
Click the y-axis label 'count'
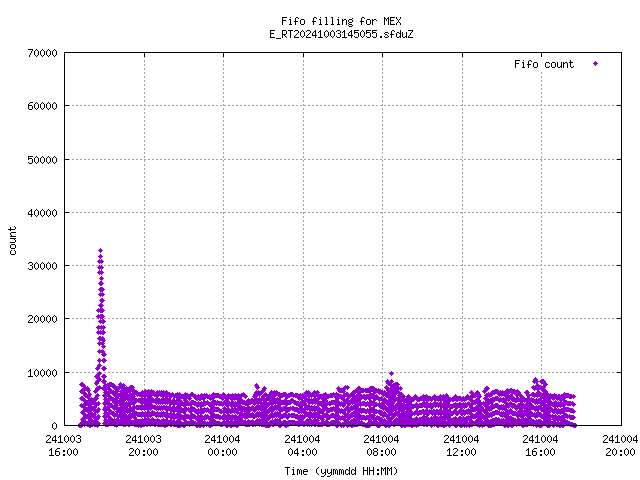13,241
